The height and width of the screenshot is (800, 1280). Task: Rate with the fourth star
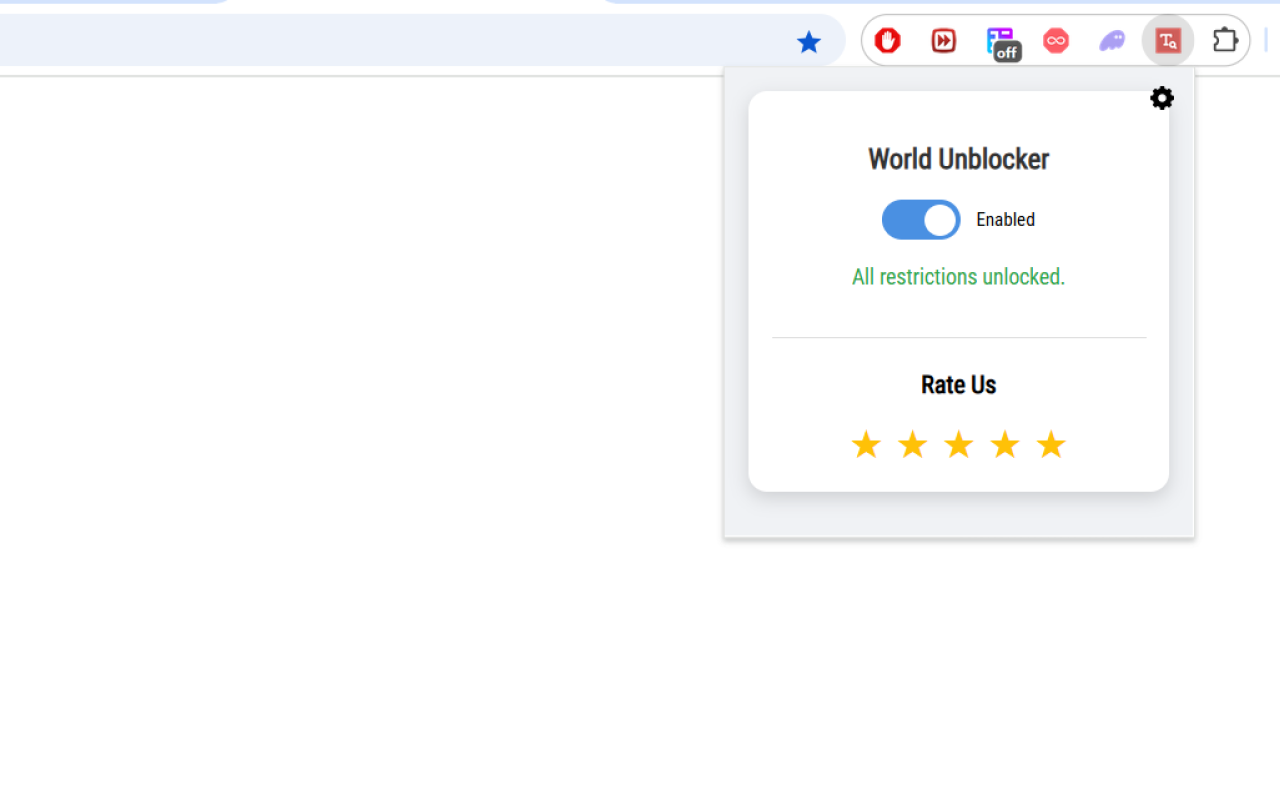(1005, 445)
